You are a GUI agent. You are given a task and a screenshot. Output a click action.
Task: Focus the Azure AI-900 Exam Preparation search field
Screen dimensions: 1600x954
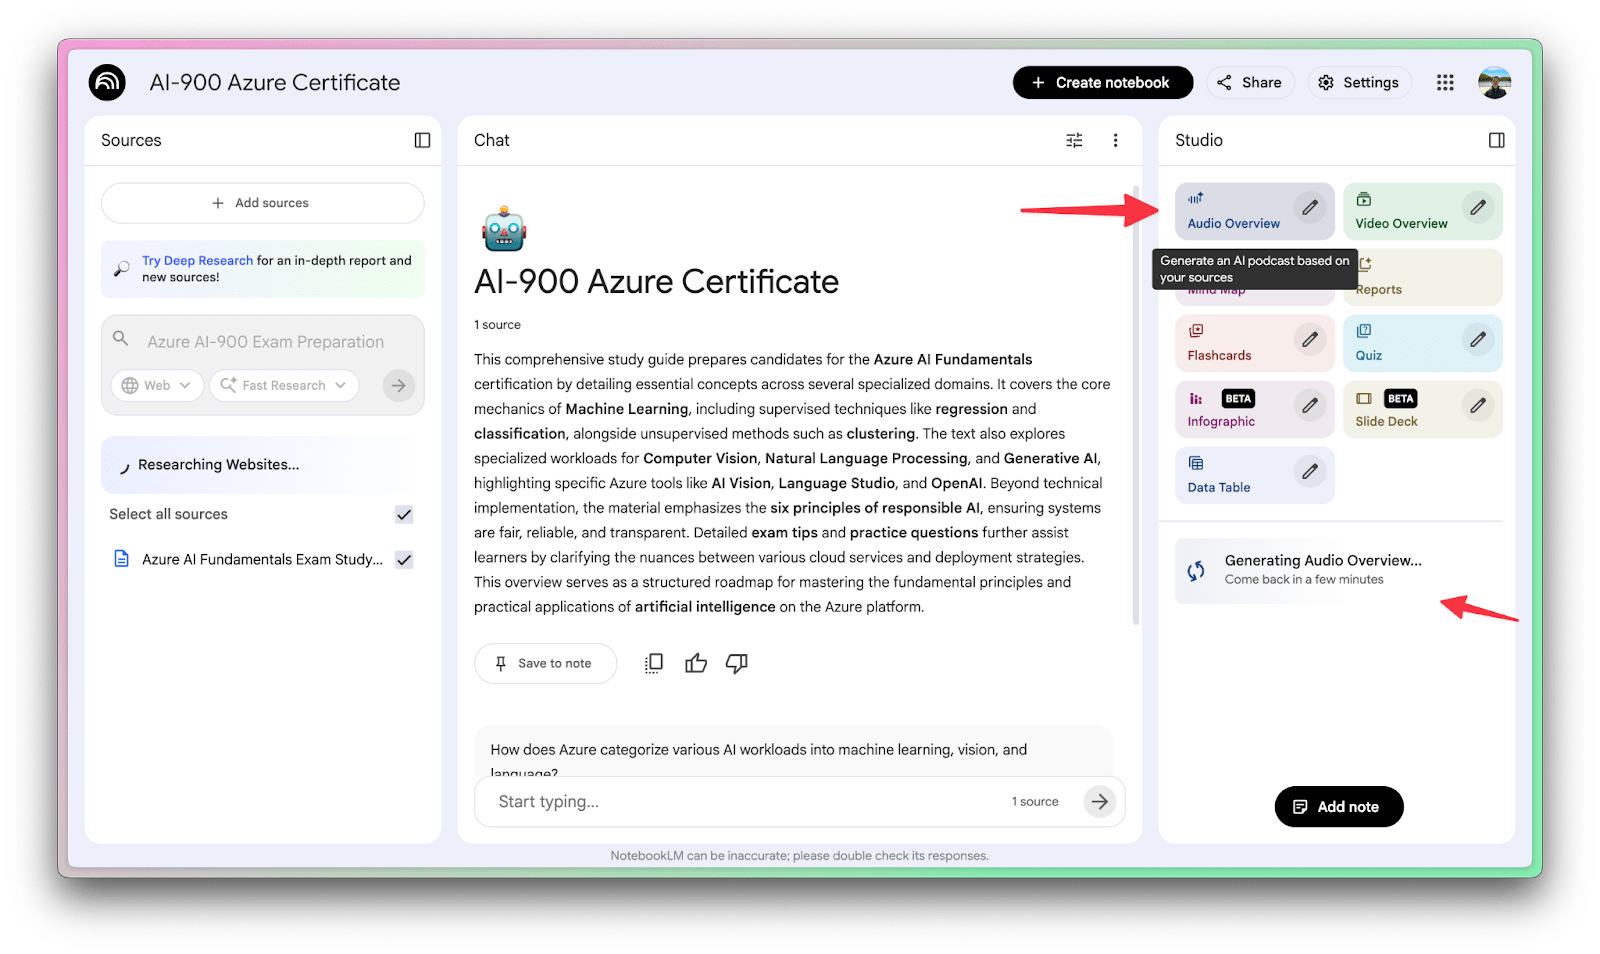pos(265,342)
